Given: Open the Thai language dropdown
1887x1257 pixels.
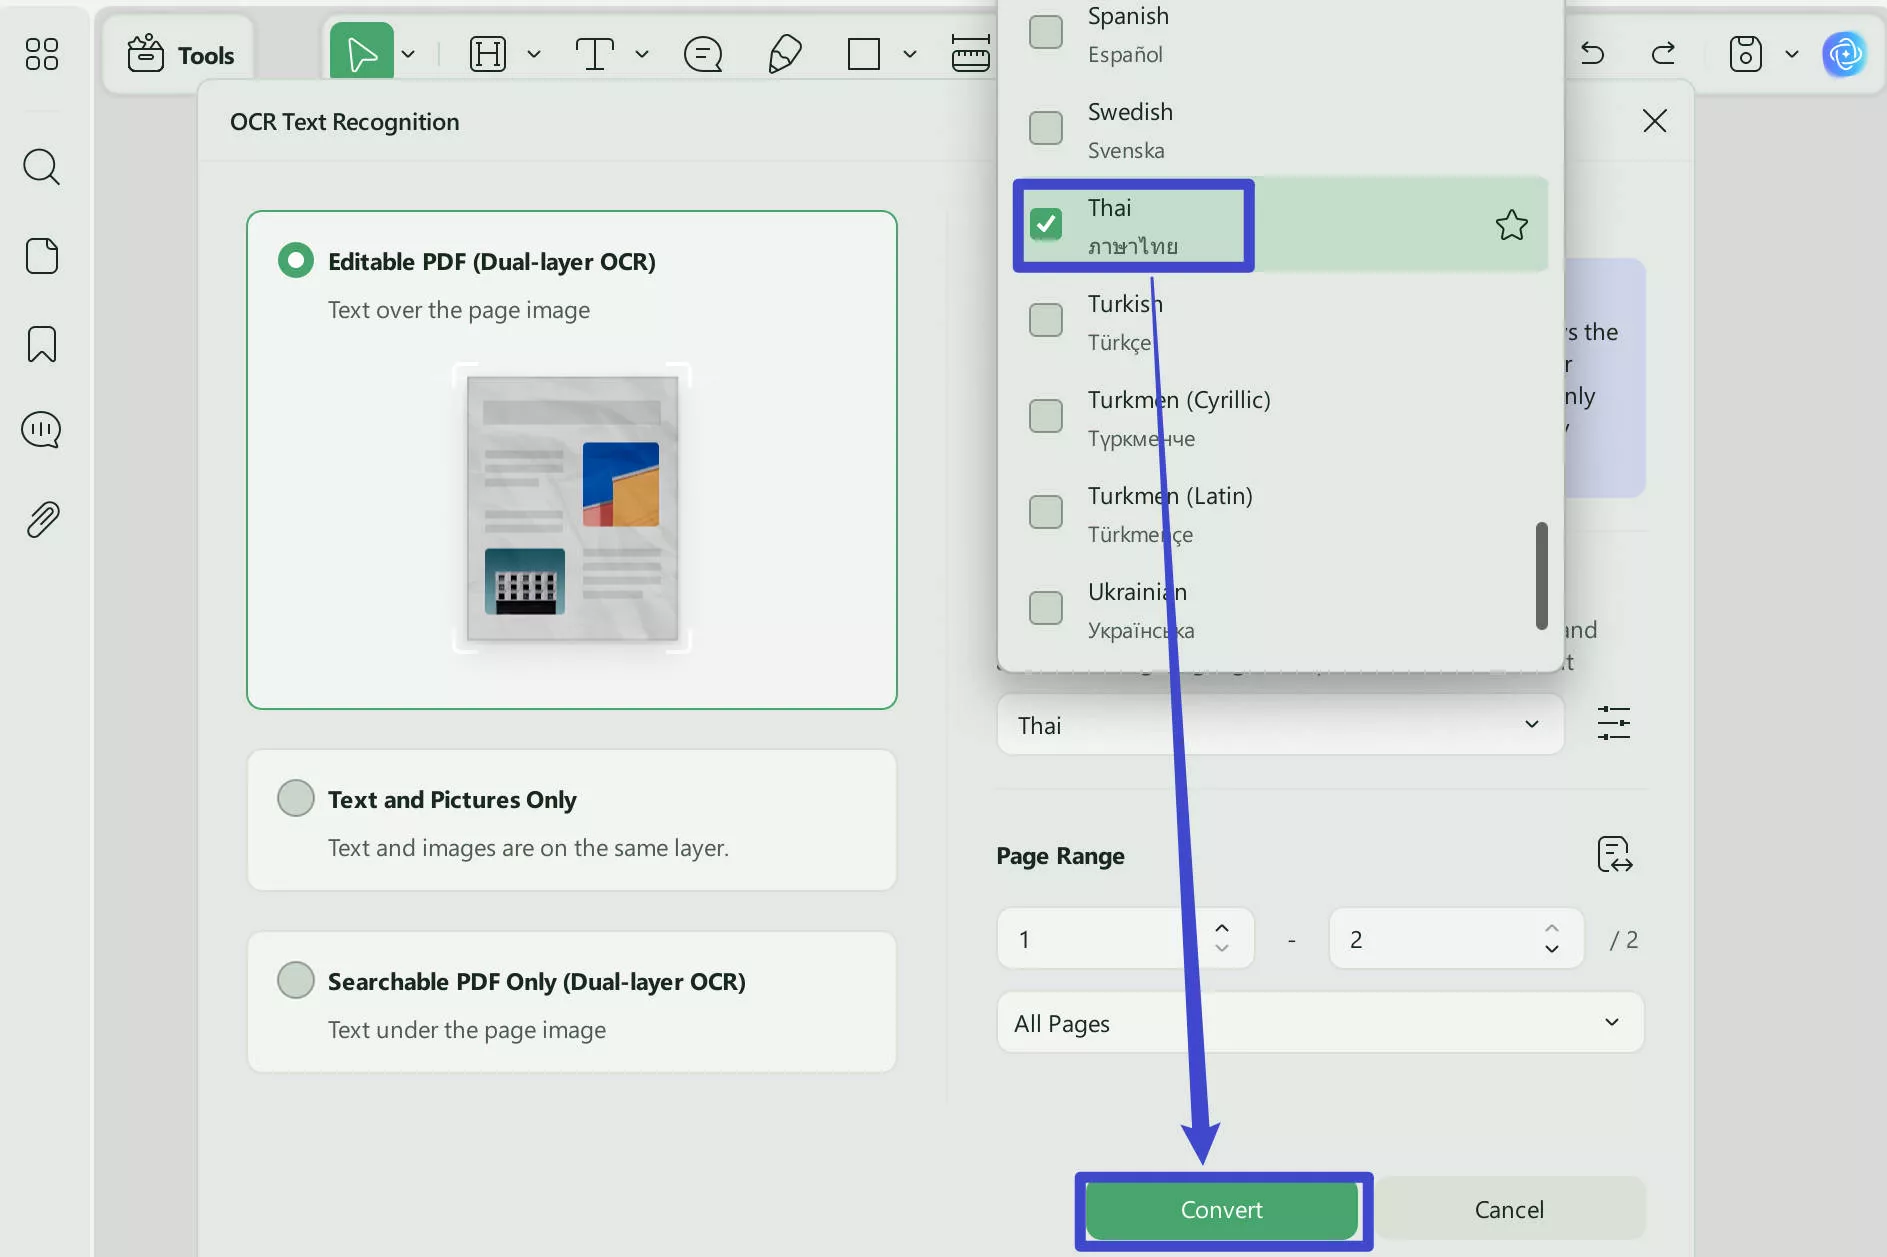Looking at the screenshot, I should 1280,725.
